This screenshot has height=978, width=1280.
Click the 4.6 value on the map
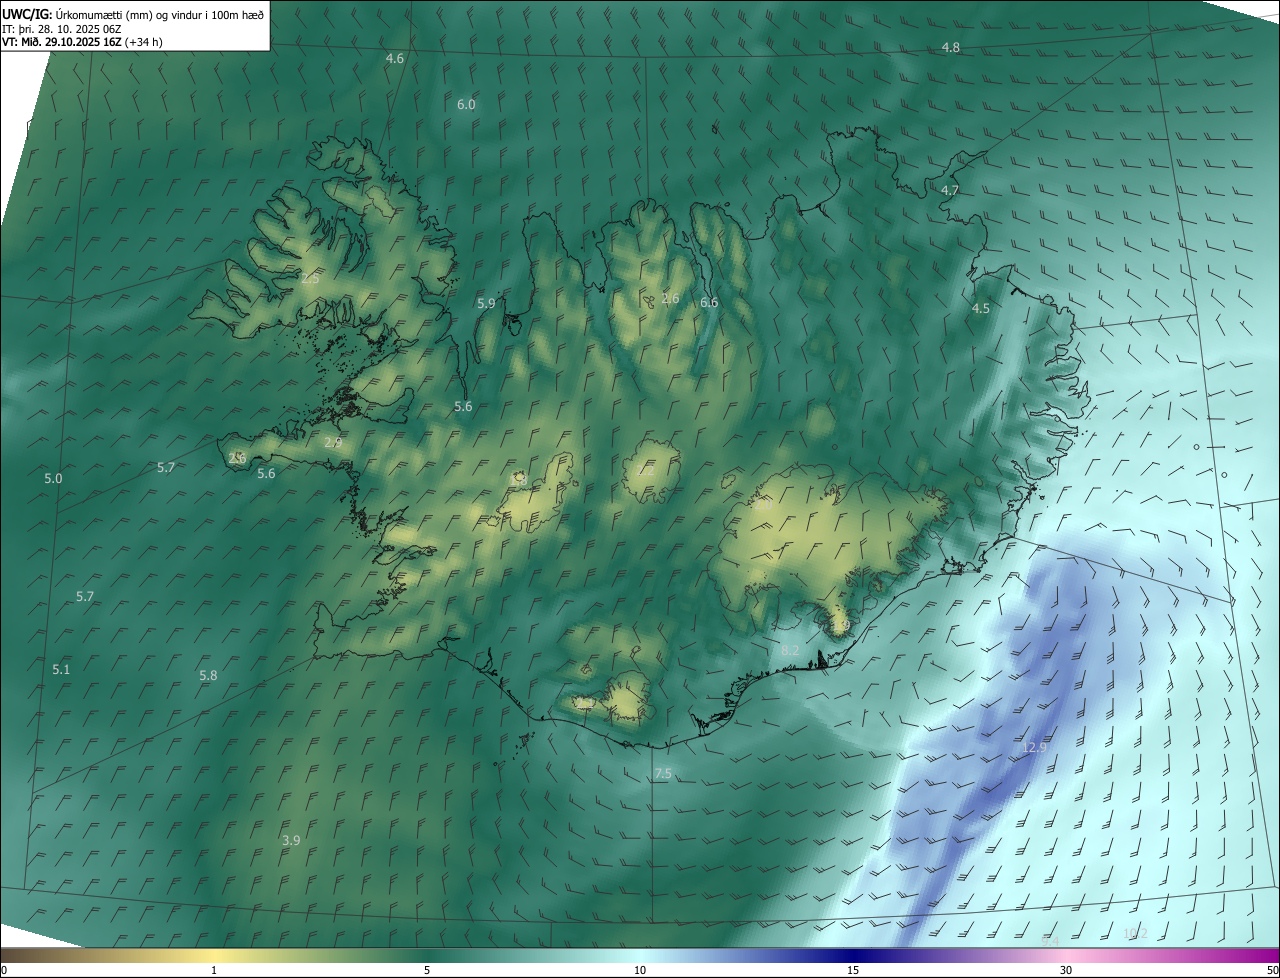coord(395,59)
